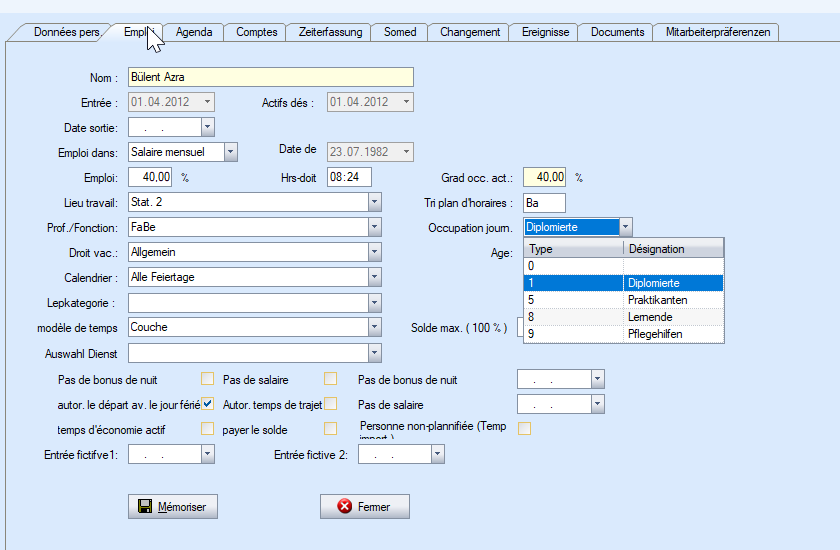Choose 'Pflegehilfen' from the dropdown list
This screenshot has width=840, height=550.
(655, 334)
